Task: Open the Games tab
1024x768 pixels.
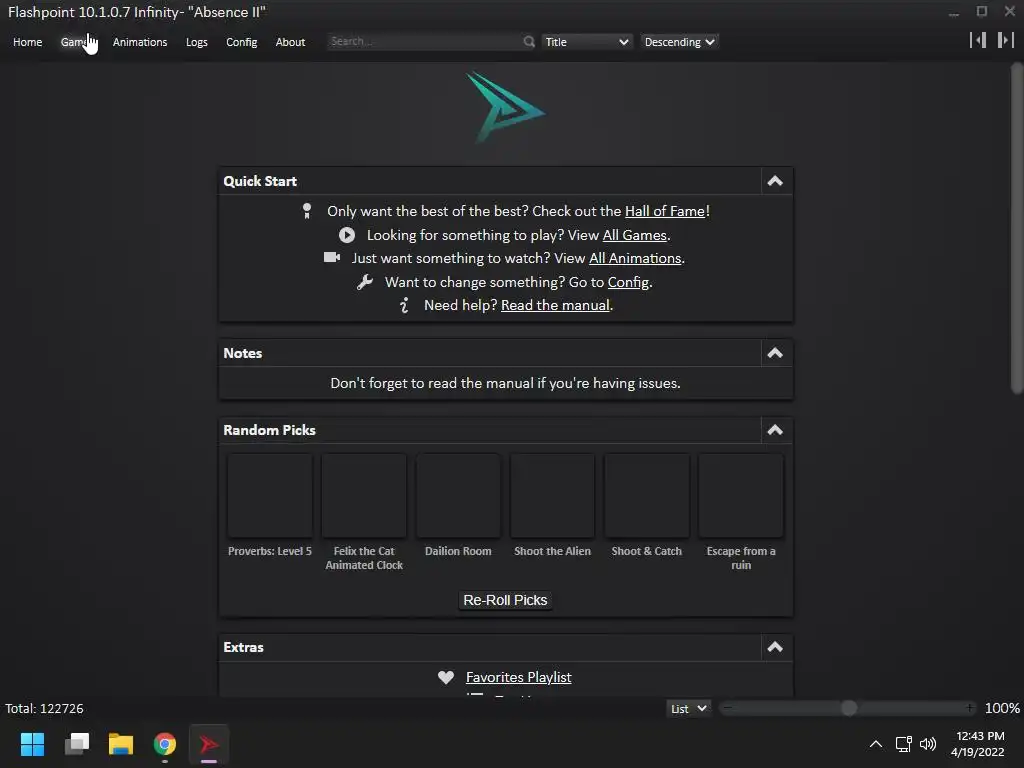Action: pos(76,42)
